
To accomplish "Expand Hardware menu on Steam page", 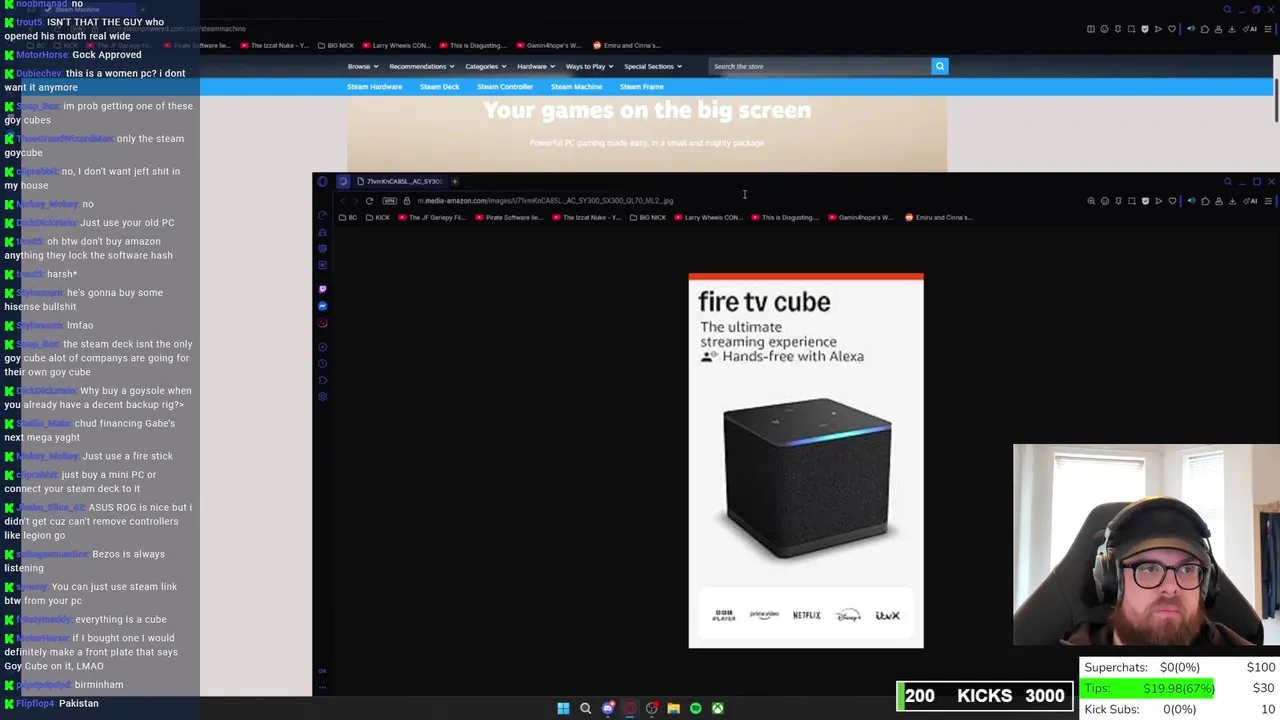I will (536, 66).
